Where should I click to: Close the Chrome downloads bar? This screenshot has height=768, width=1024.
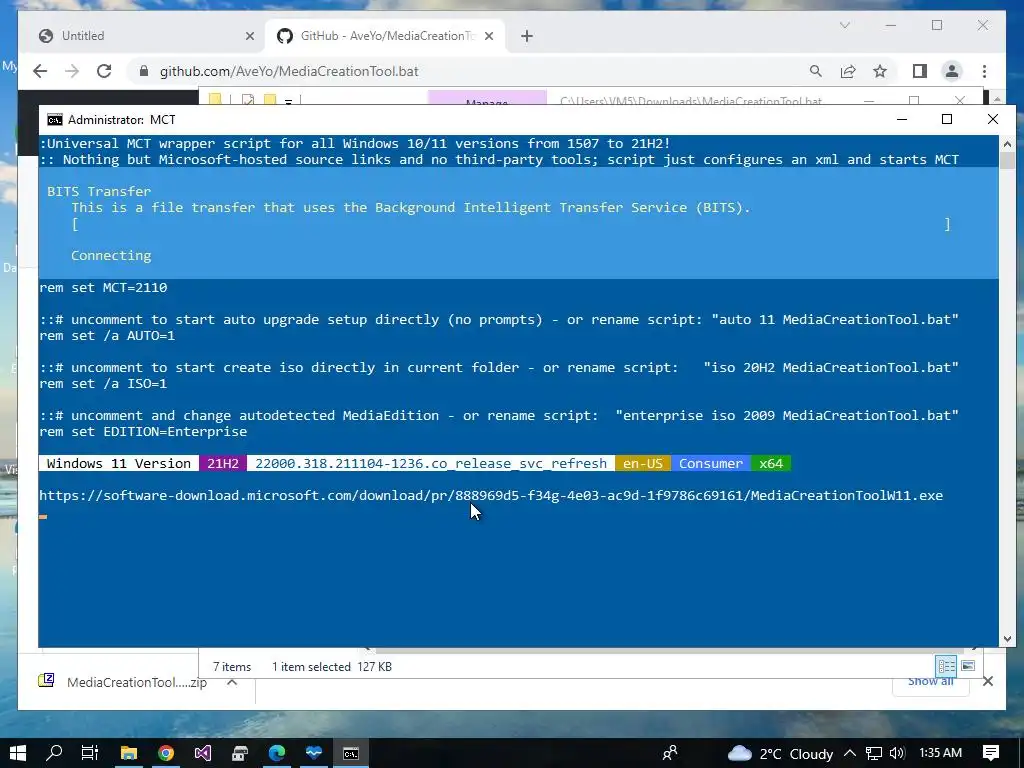click(x=988, y=681)
